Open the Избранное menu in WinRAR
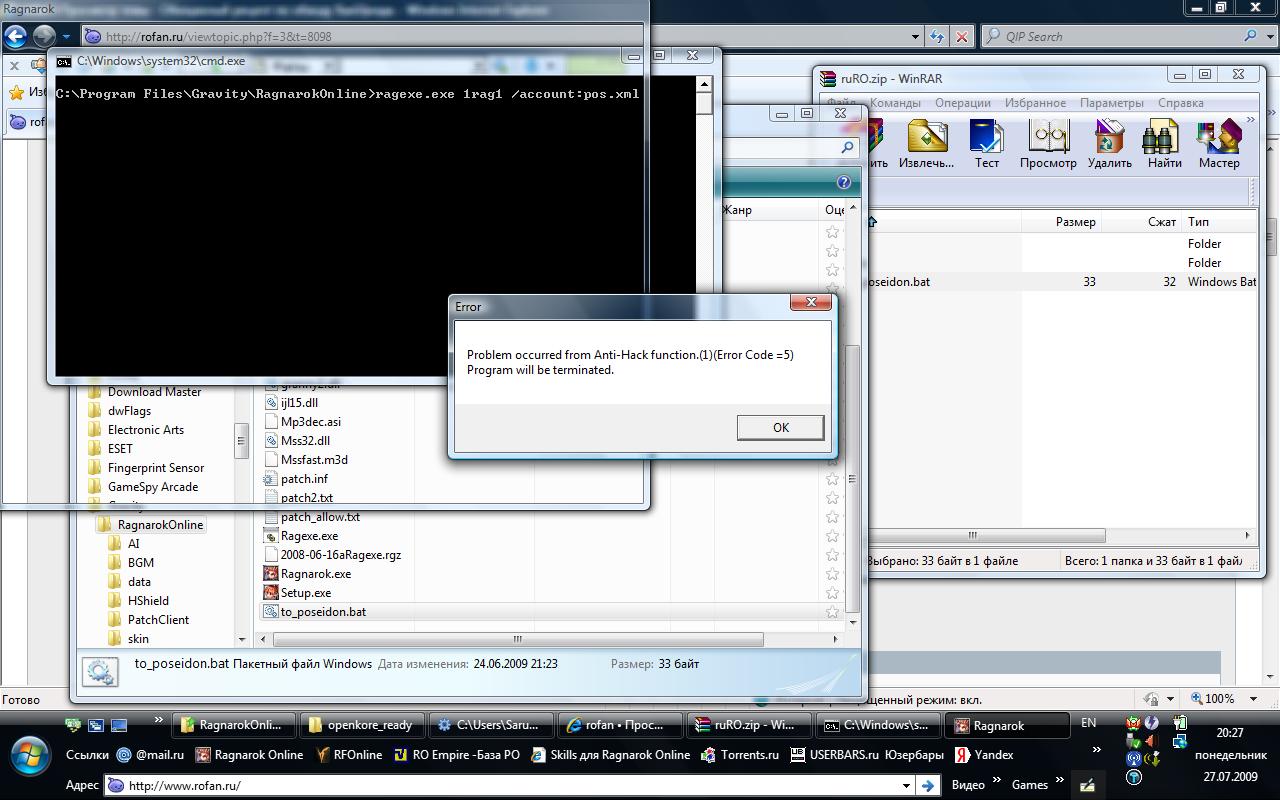This screenshot has height=800, width=1280. (x=1035, y=103)
